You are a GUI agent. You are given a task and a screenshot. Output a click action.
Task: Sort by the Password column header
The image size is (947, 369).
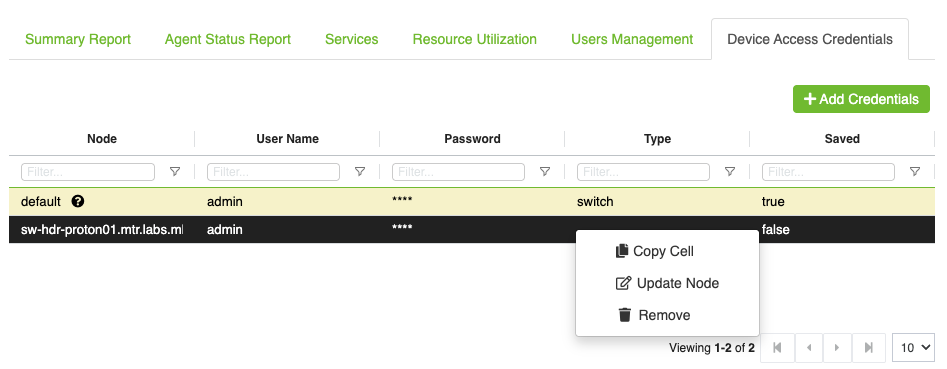pos(472,139)
